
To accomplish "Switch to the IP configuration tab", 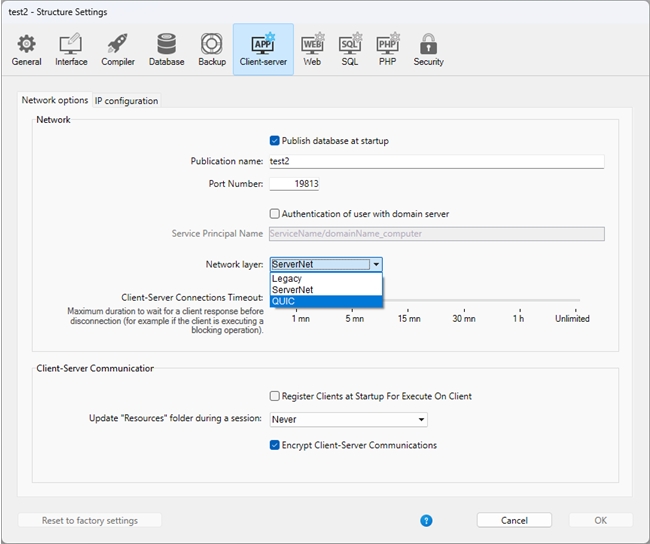I will [x=126, y=101].
